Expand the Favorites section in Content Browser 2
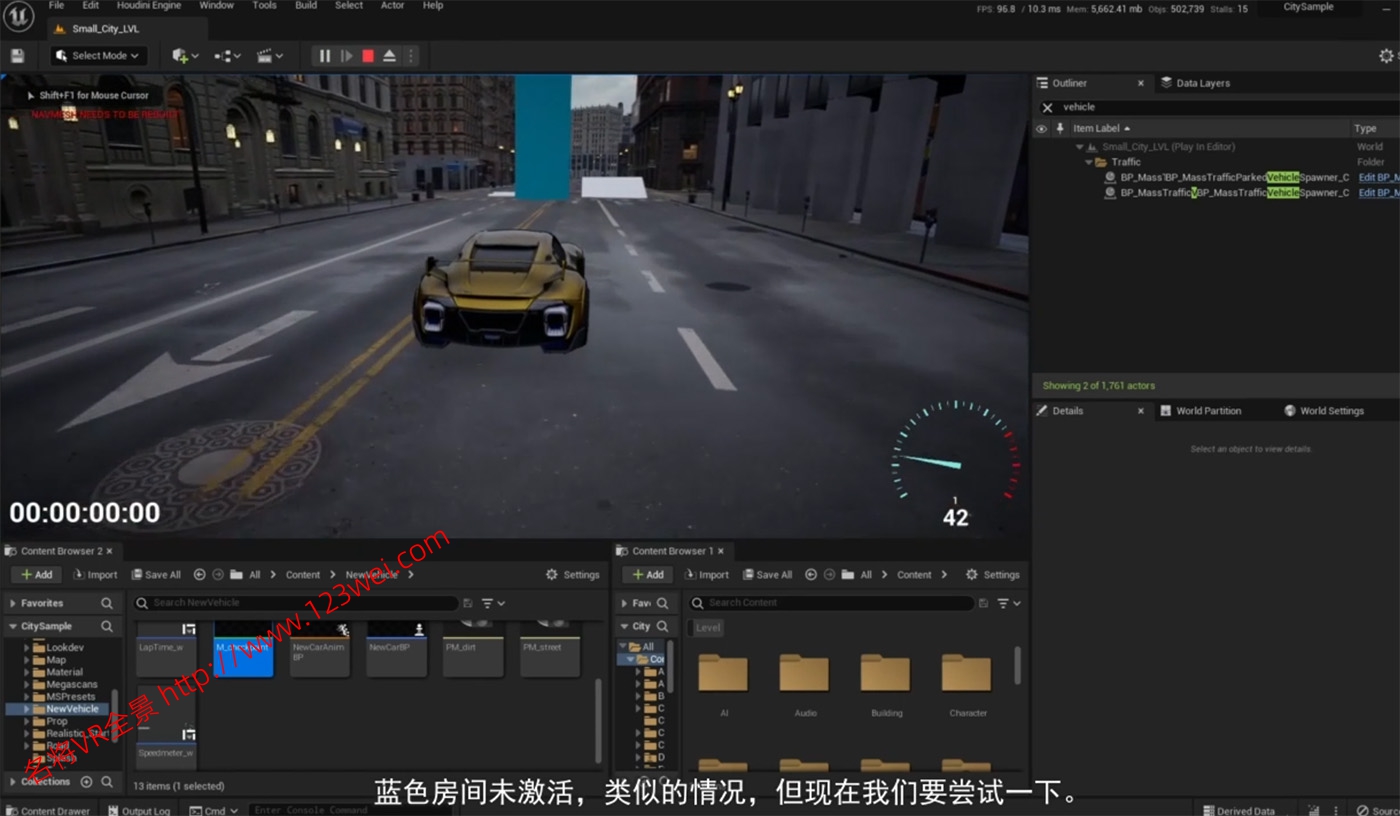 coord(13,603)
